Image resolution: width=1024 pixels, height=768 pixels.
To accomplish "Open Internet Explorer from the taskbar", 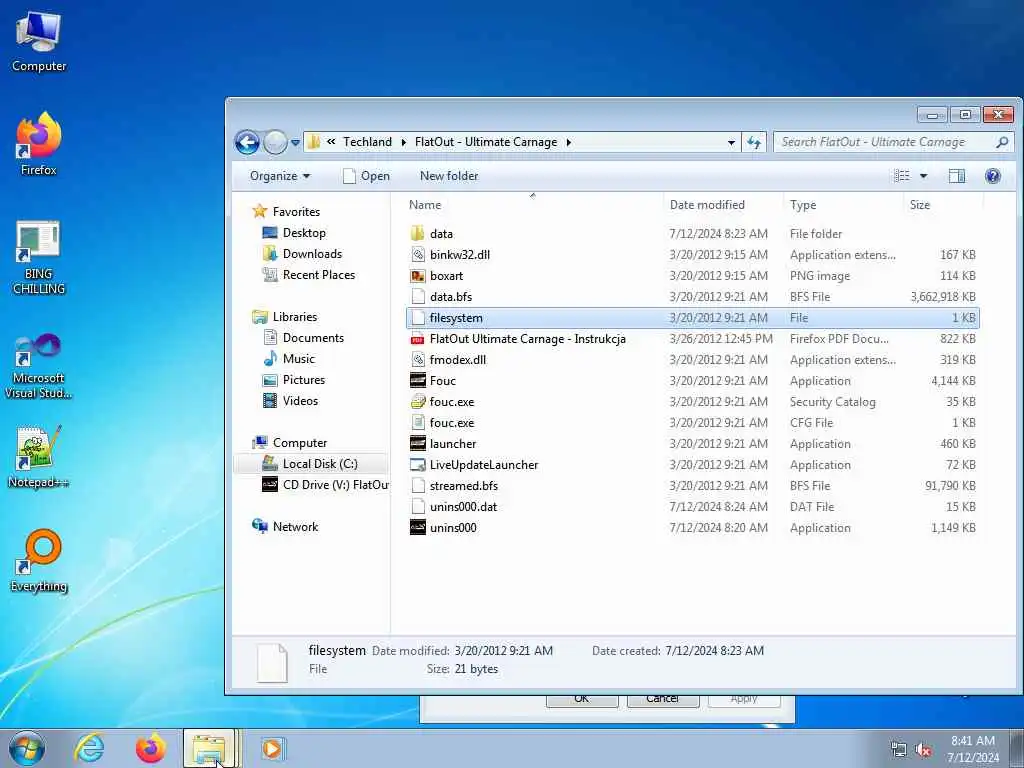I will coord(89,748).
